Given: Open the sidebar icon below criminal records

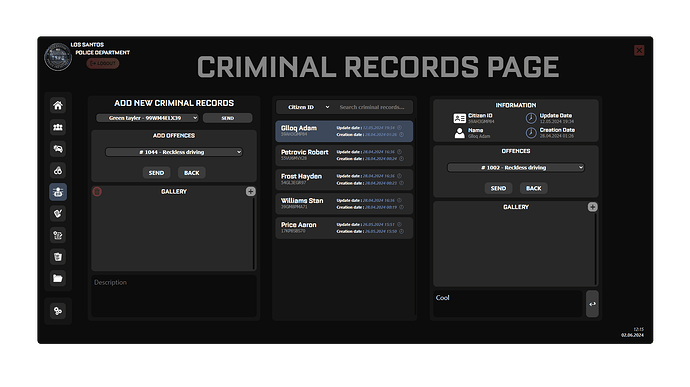Looking at the screenshot, I should tap(58, 214).
